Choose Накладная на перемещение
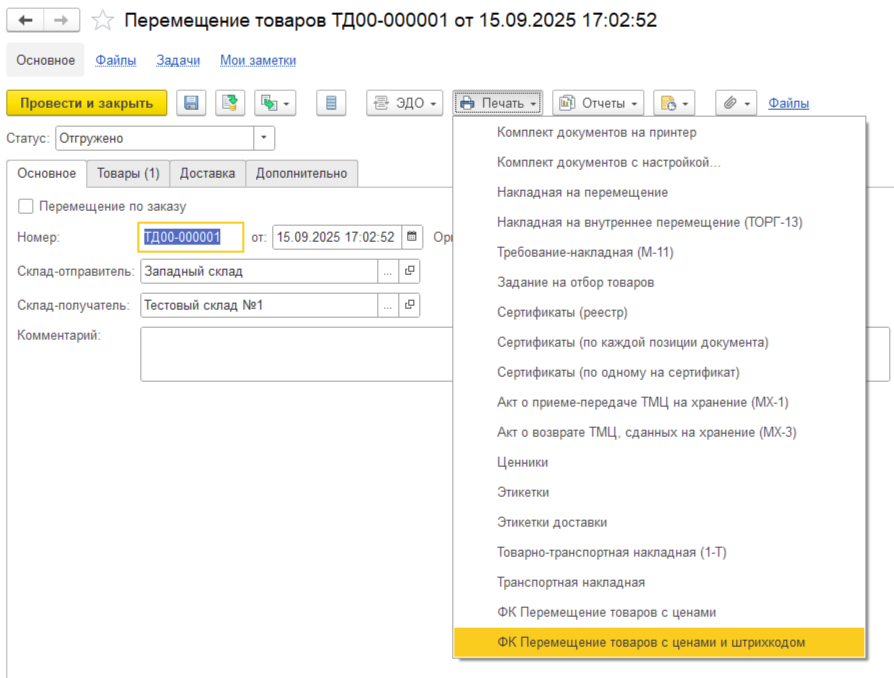The height and width of the screenshot is (678, 894). 659,192
